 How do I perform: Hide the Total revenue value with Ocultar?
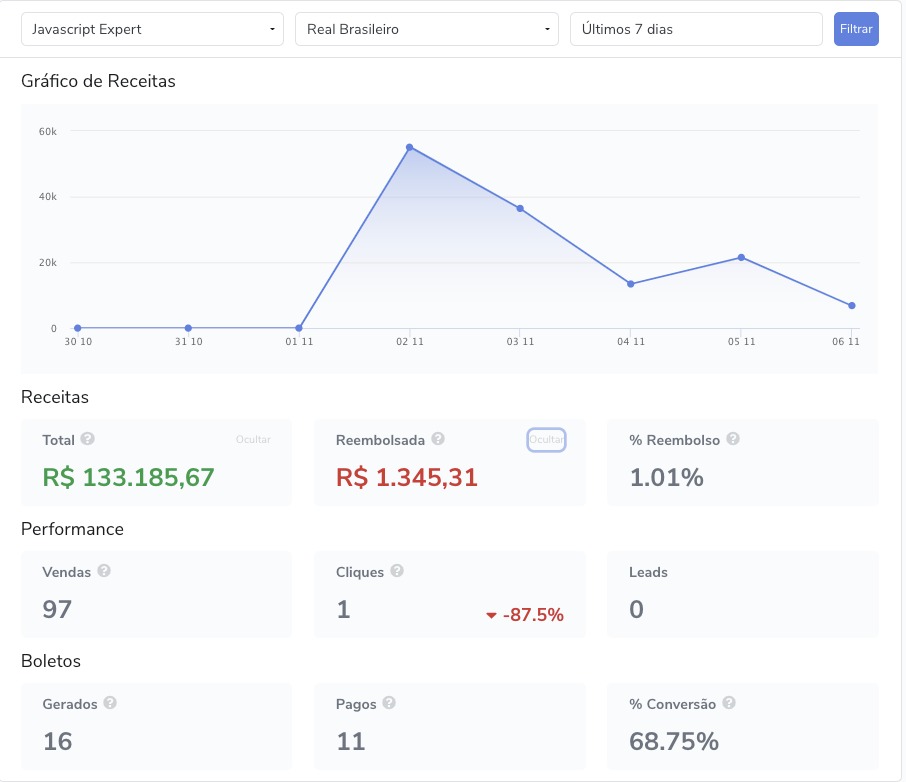[x=253, y=439]
